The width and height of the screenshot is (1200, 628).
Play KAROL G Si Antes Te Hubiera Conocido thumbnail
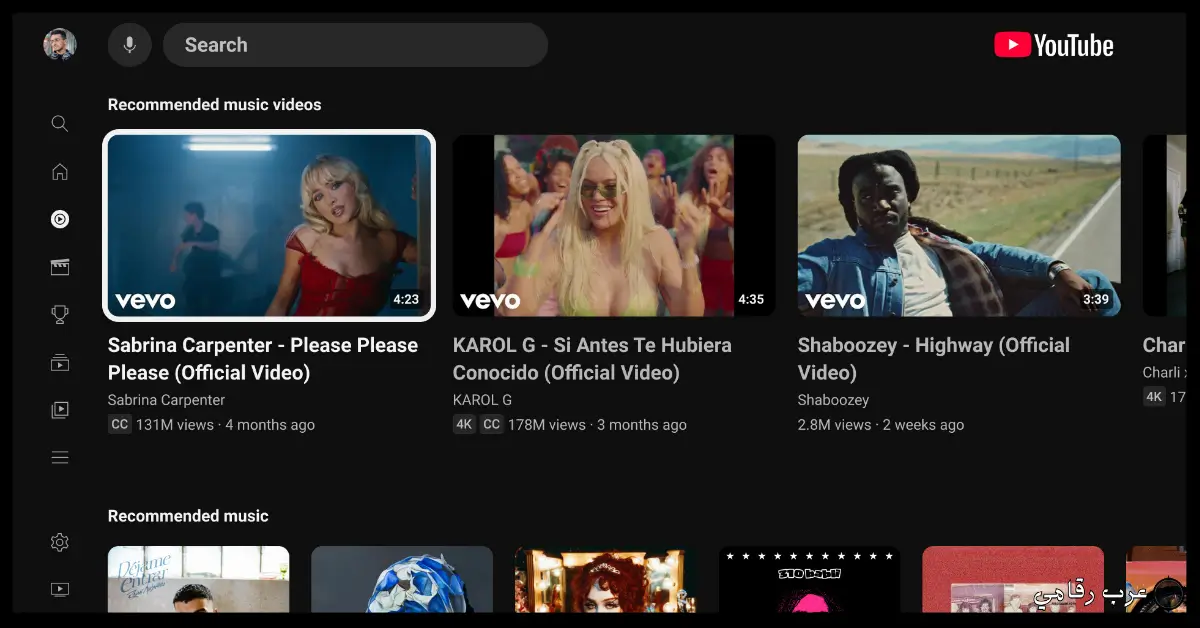614,225
